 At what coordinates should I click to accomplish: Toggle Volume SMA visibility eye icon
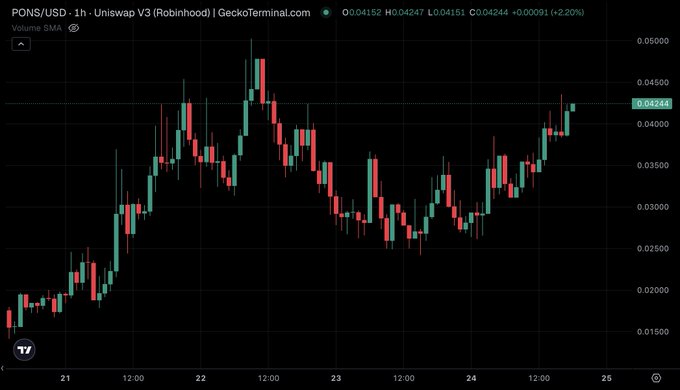74,28
